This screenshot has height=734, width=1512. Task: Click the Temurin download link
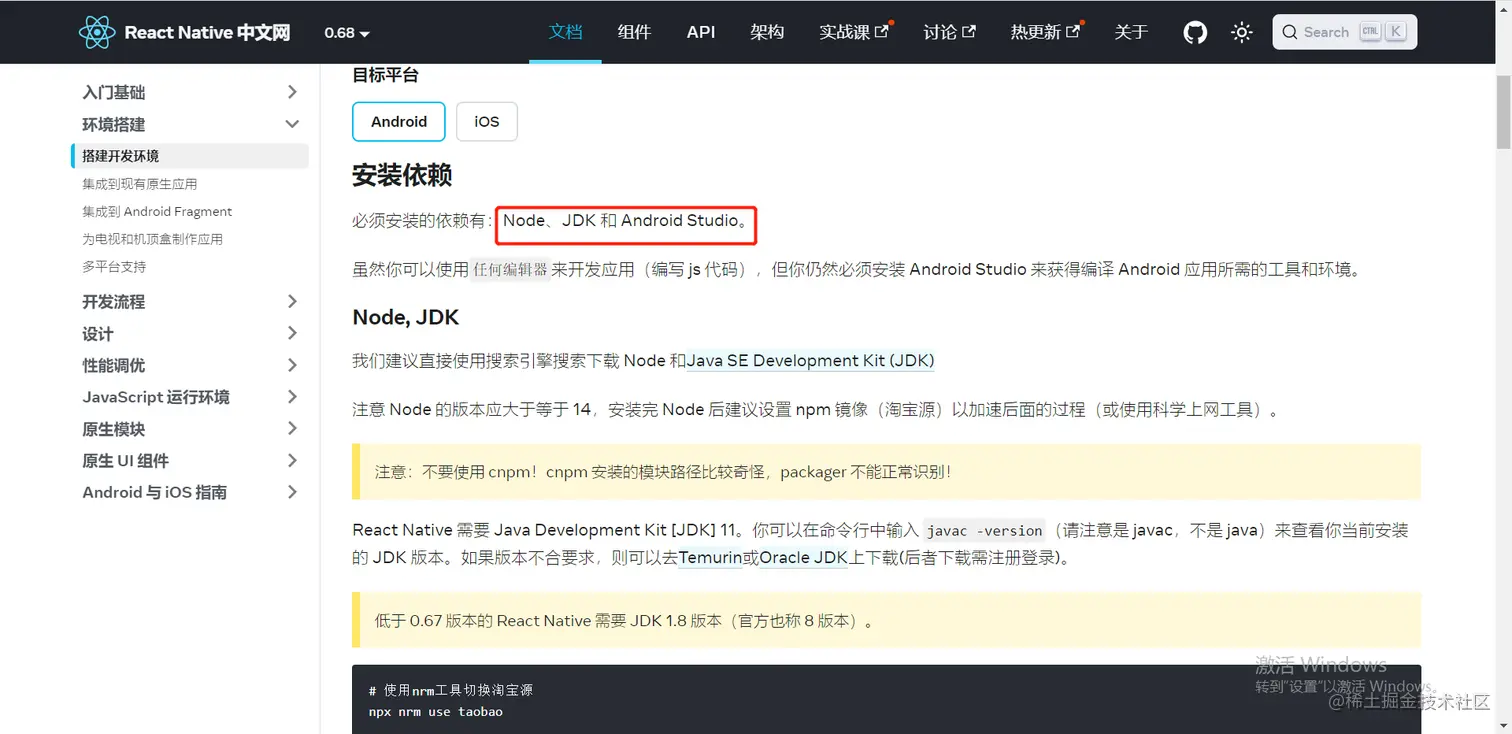click(x=711, y=557)
